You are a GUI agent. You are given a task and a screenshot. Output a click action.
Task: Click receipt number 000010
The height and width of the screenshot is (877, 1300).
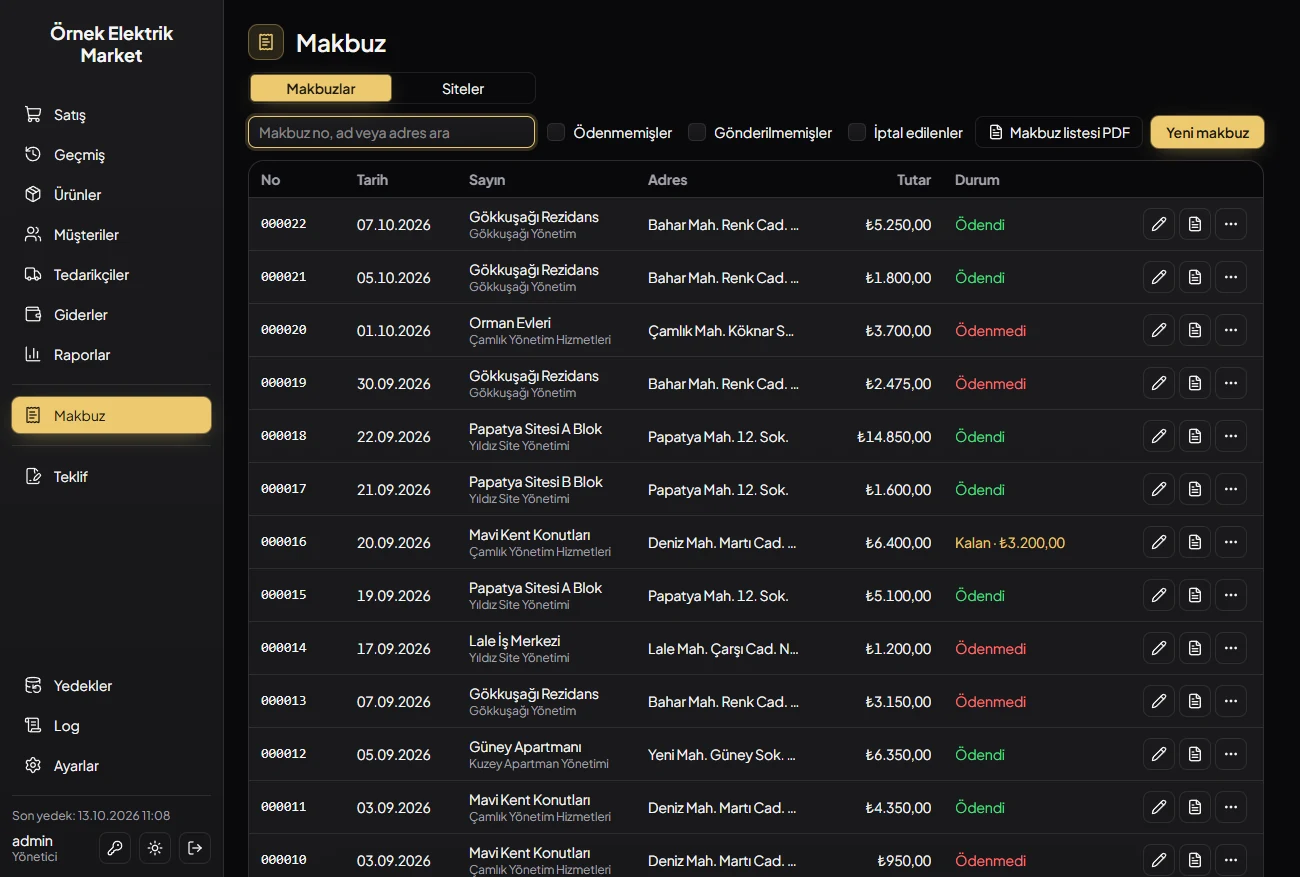click(284, 860)
